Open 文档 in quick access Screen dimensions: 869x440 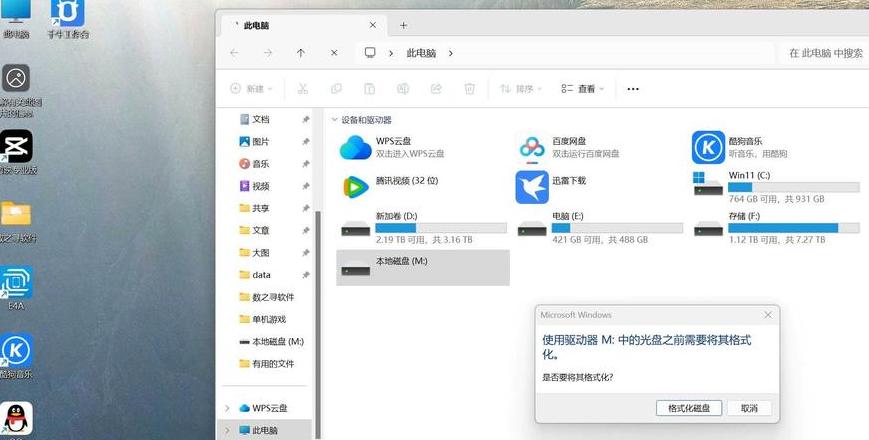click(260, 119)
